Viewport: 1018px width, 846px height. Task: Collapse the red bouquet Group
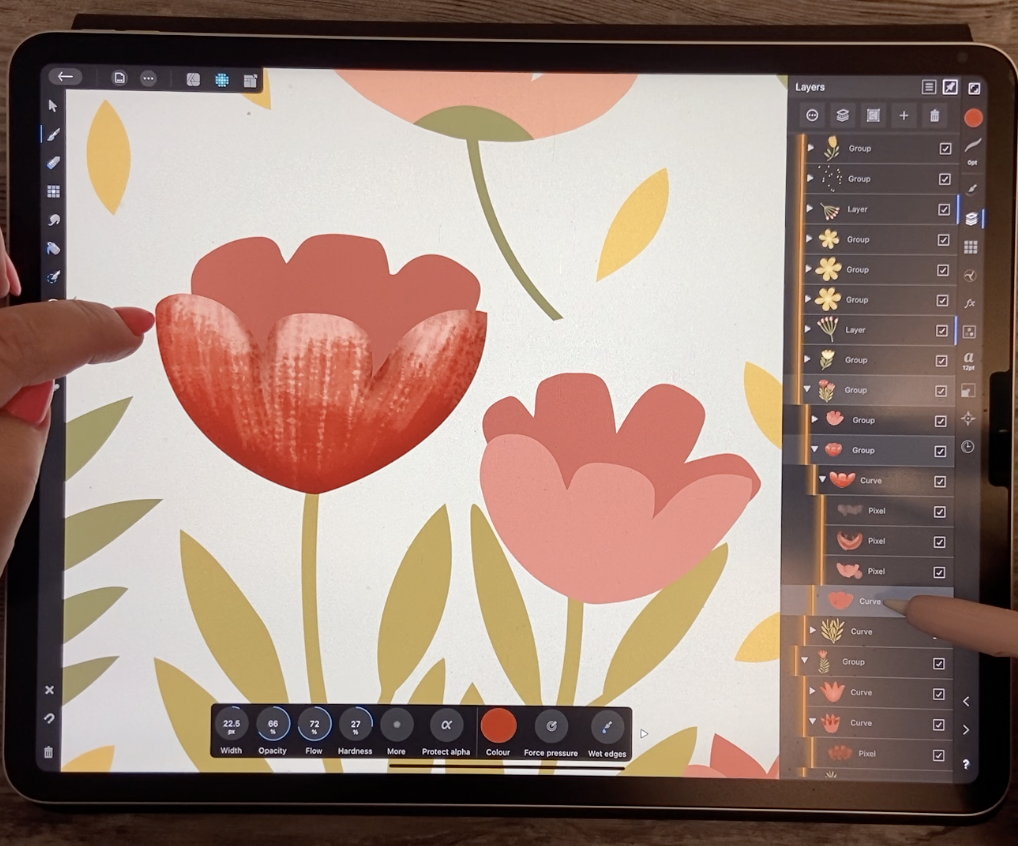tap(807, 389)
